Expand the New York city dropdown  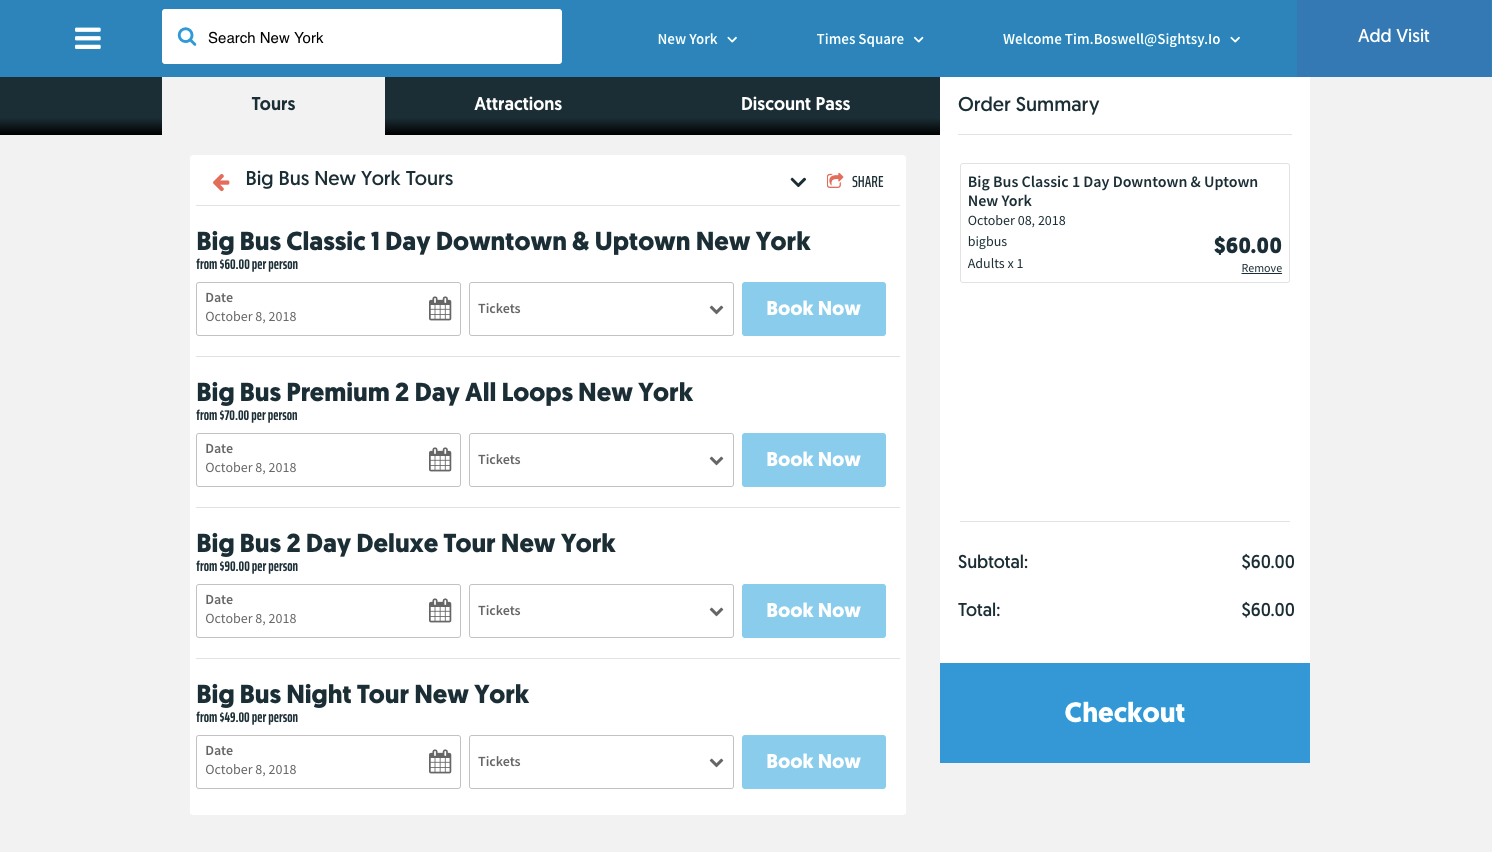coord(697,39)
